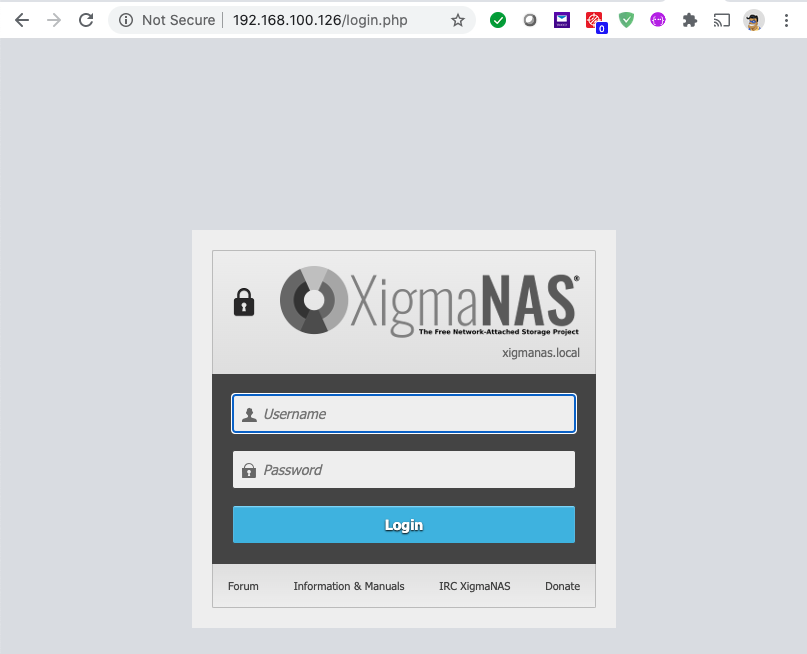Focus the Password input field
Screen dimensions: 807x654
pyautogui.click(x=404, y=469)
